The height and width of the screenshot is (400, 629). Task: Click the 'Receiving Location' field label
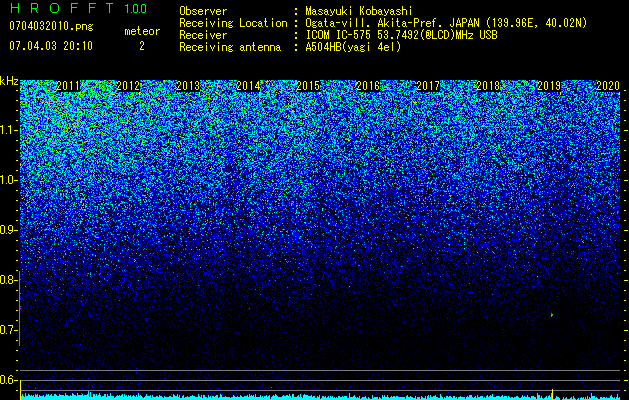click(x=233, y=23)
